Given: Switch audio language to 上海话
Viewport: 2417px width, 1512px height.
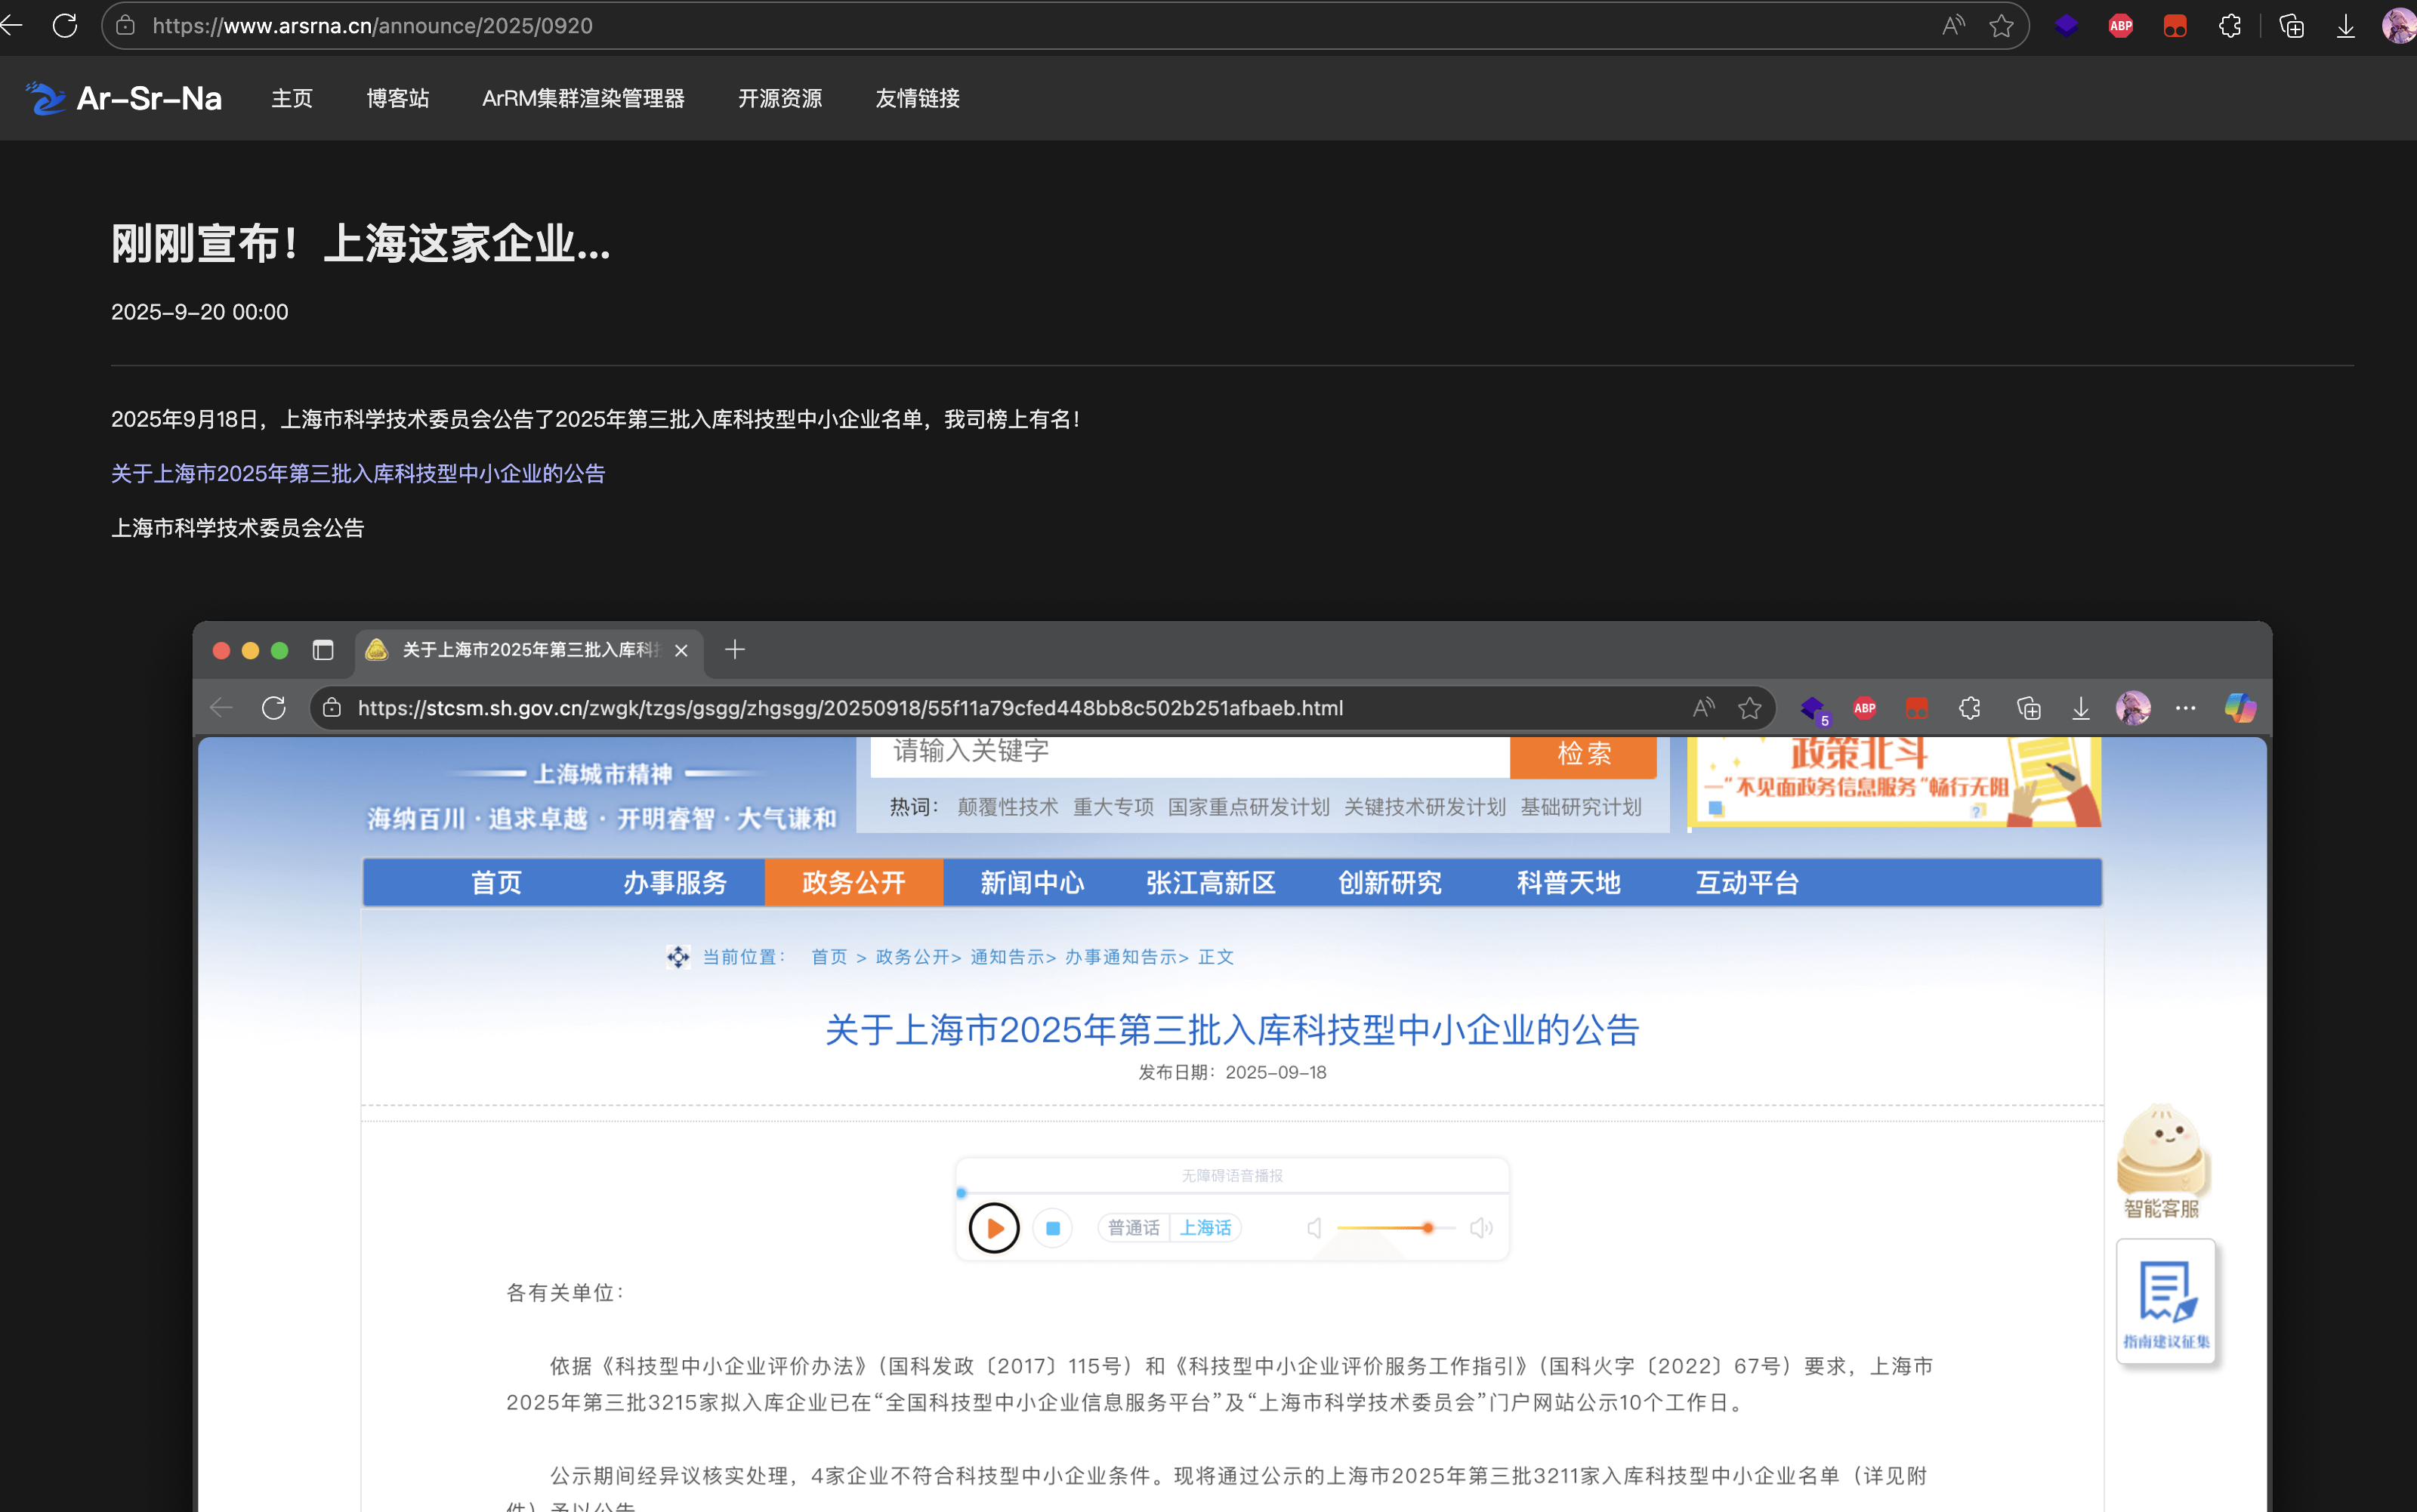Looking at the screenshot, I should [1205, 1228].
